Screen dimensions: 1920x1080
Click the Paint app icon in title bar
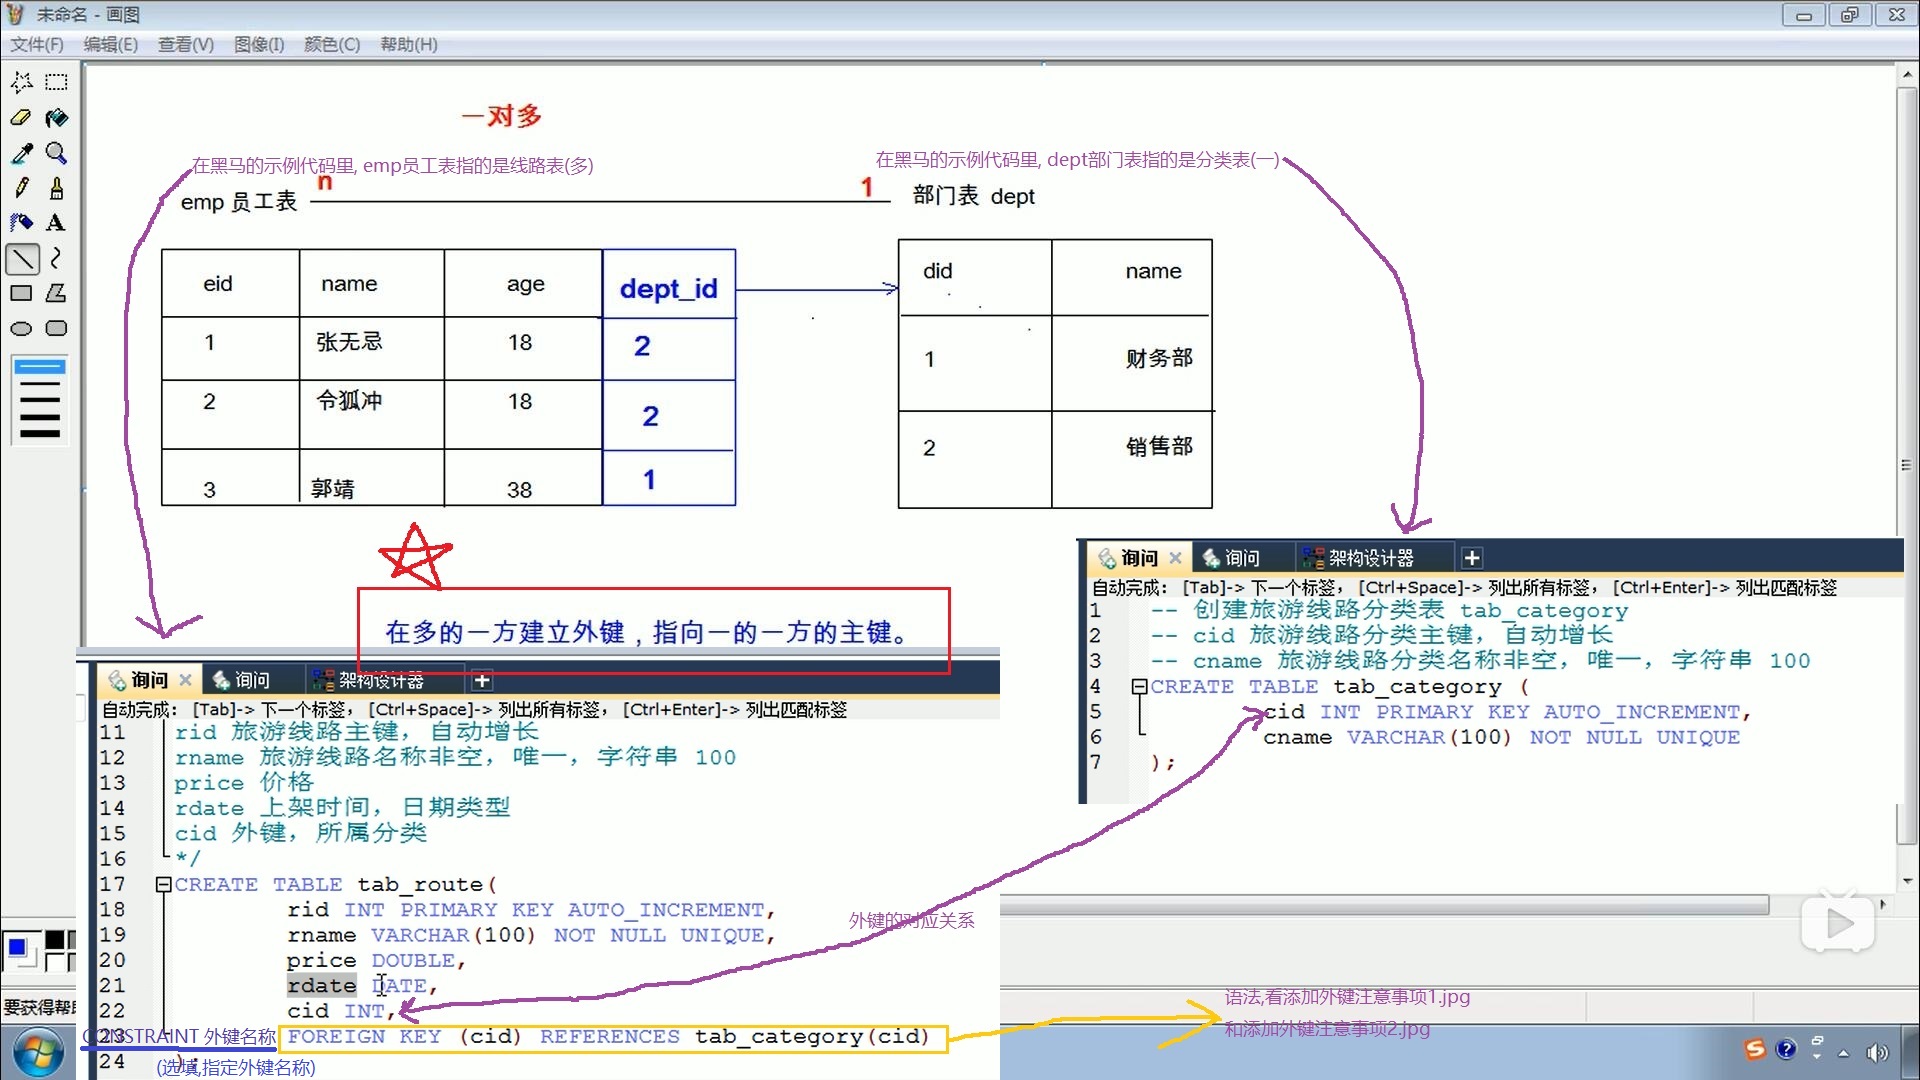[x=15, y=14]
